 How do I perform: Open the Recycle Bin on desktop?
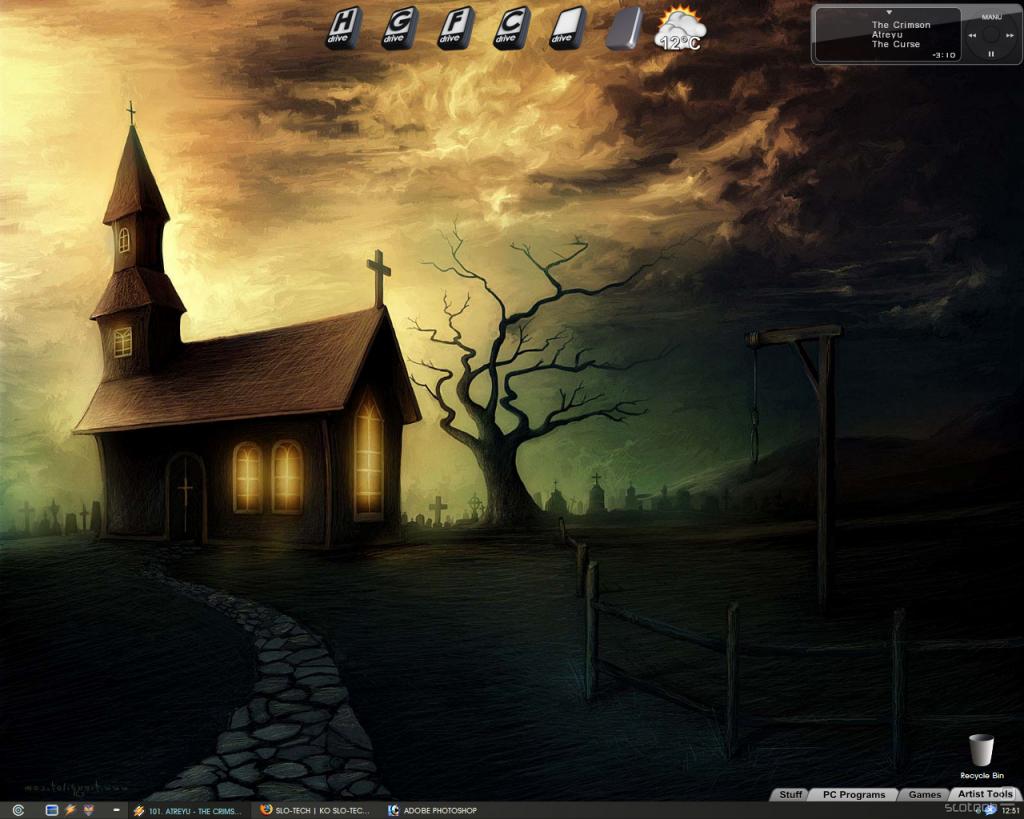click(x=981, y=756)
